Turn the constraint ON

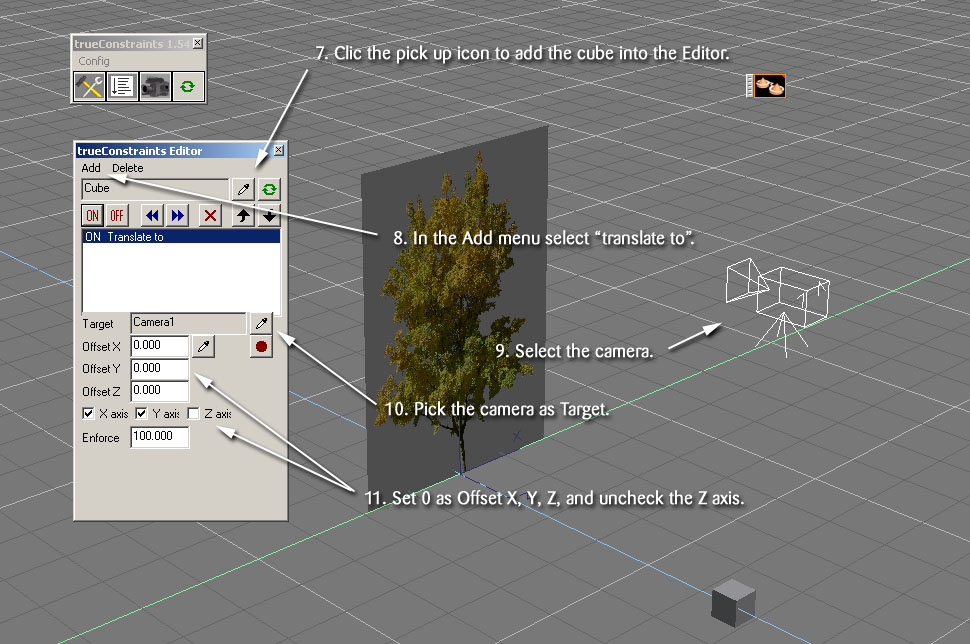pos(92,215)
